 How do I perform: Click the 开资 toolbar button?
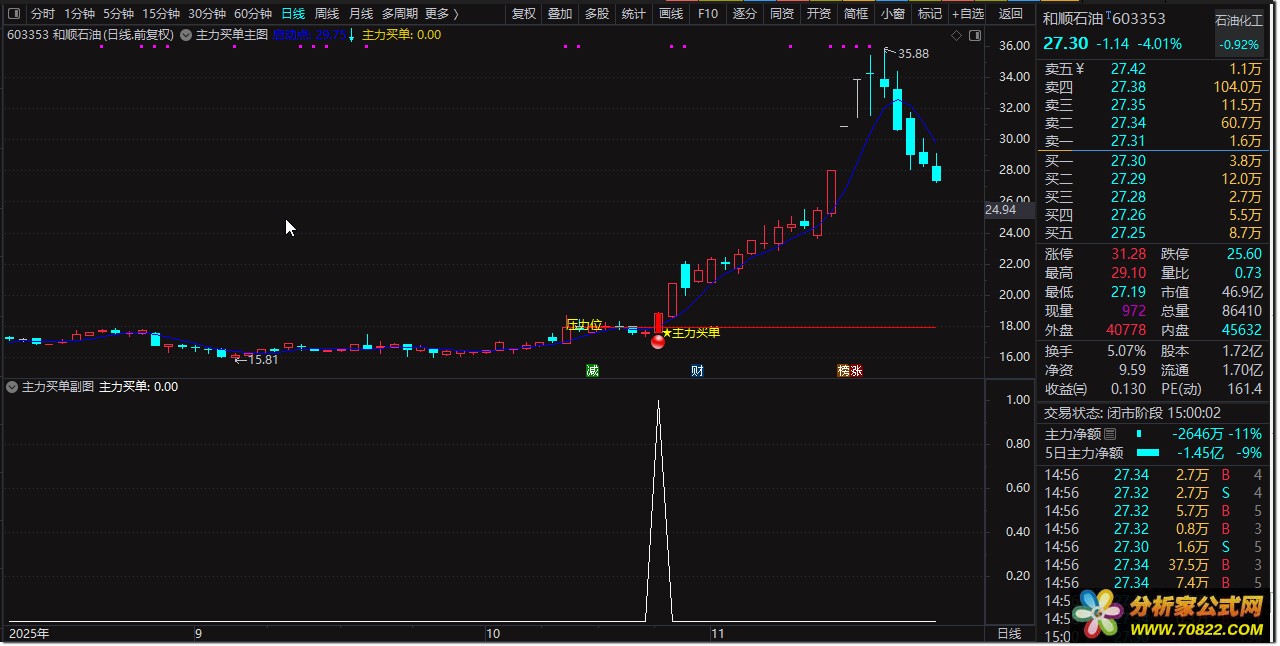(x=819, y=14)
